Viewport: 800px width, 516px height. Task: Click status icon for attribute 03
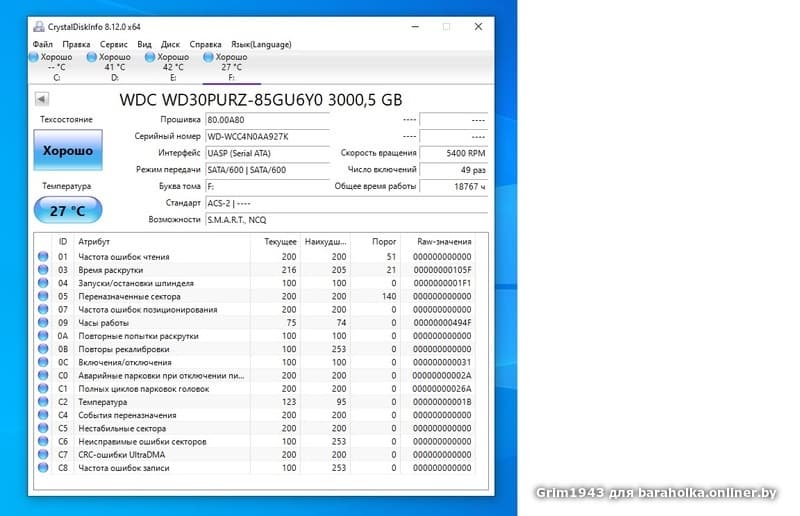pos(43,269)
